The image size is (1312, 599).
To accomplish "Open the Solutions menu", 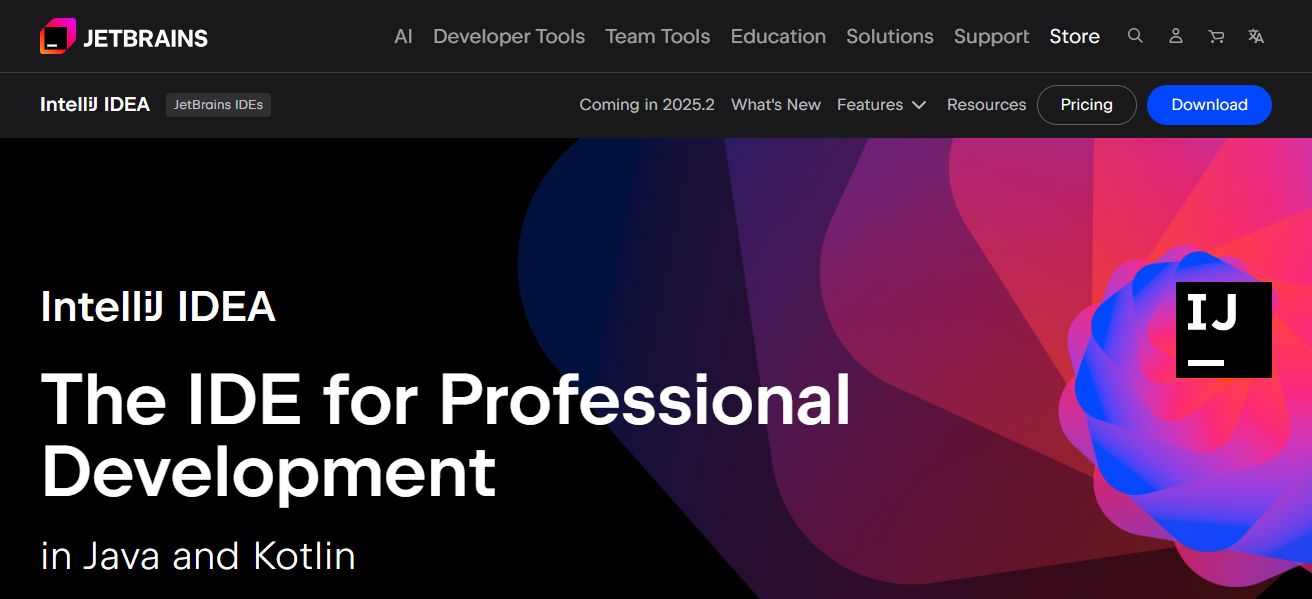I will pyautogui.click(x=890, y=36).
